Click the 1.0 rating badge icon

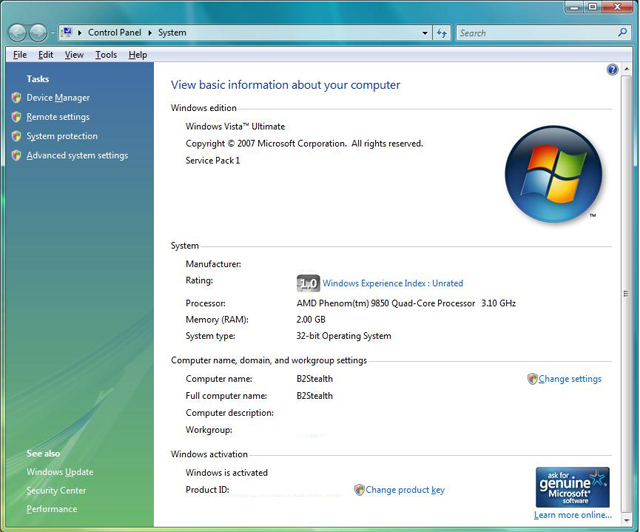coord(308,283)
